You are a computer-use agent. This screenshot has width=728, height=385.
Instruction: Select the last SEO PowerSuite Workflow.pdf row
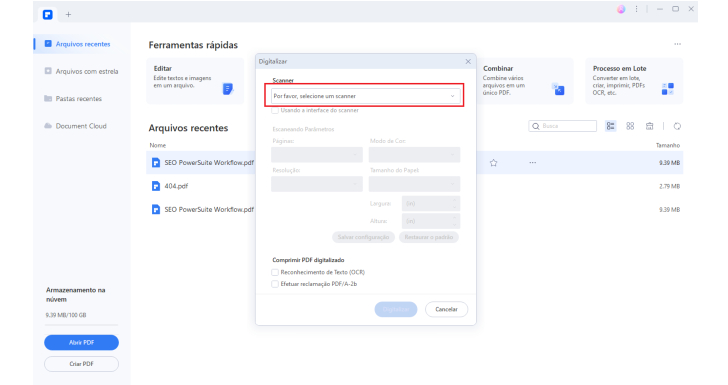[415, 209]
